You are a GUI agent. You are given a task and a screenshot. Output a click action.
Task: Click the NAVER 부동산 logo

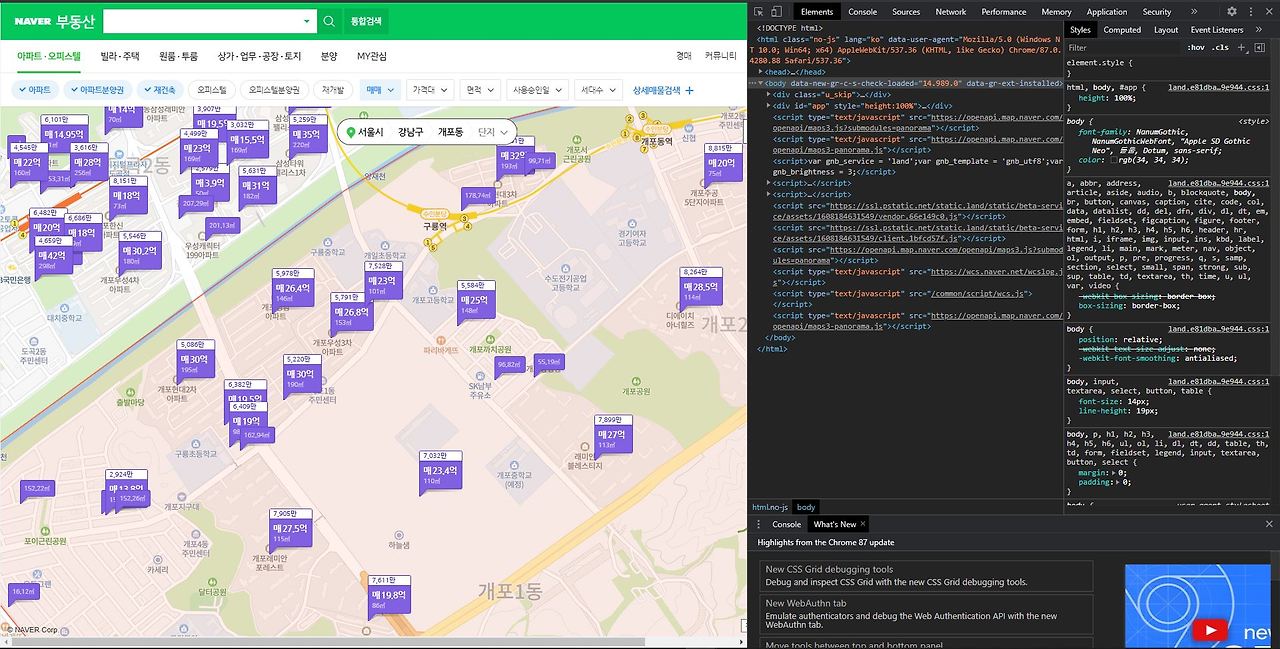[x=55, y=21]
